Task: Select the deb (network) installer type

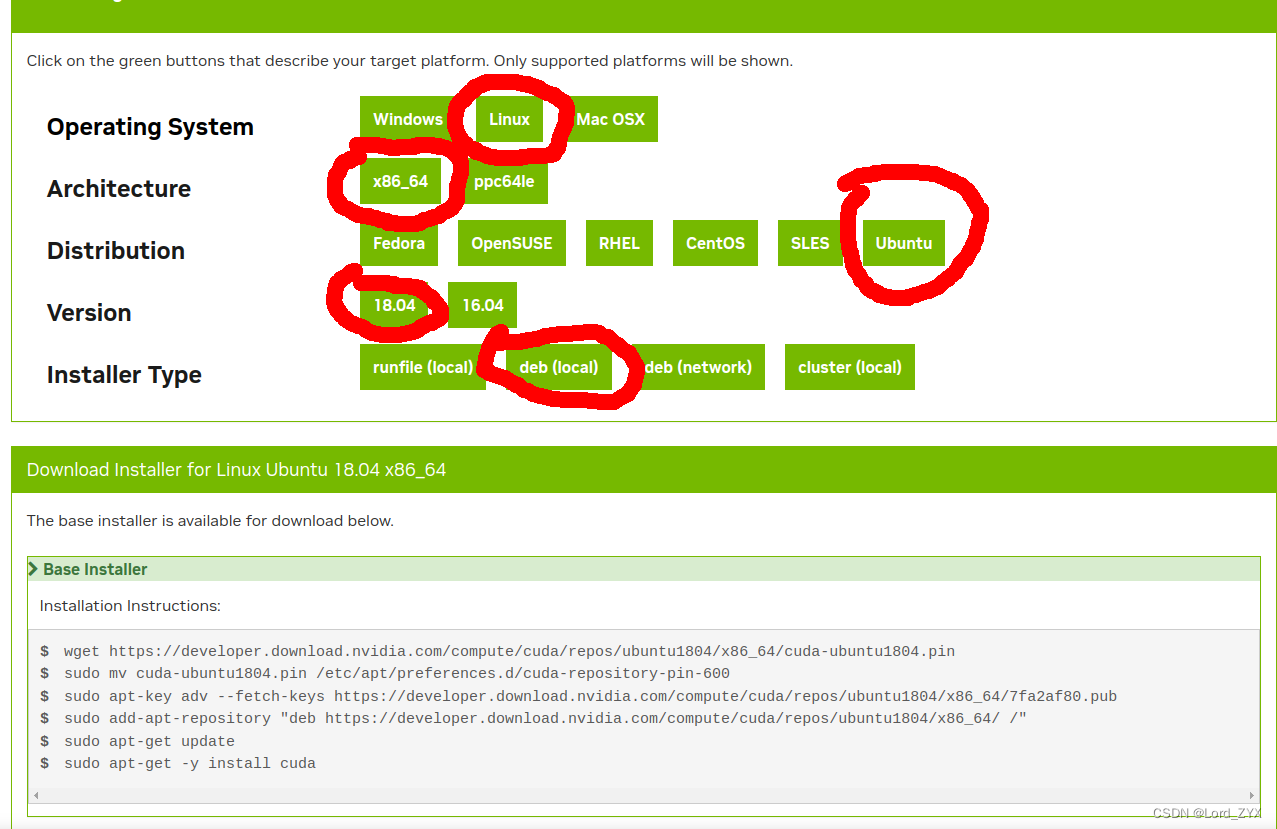Action: [698, 367]
